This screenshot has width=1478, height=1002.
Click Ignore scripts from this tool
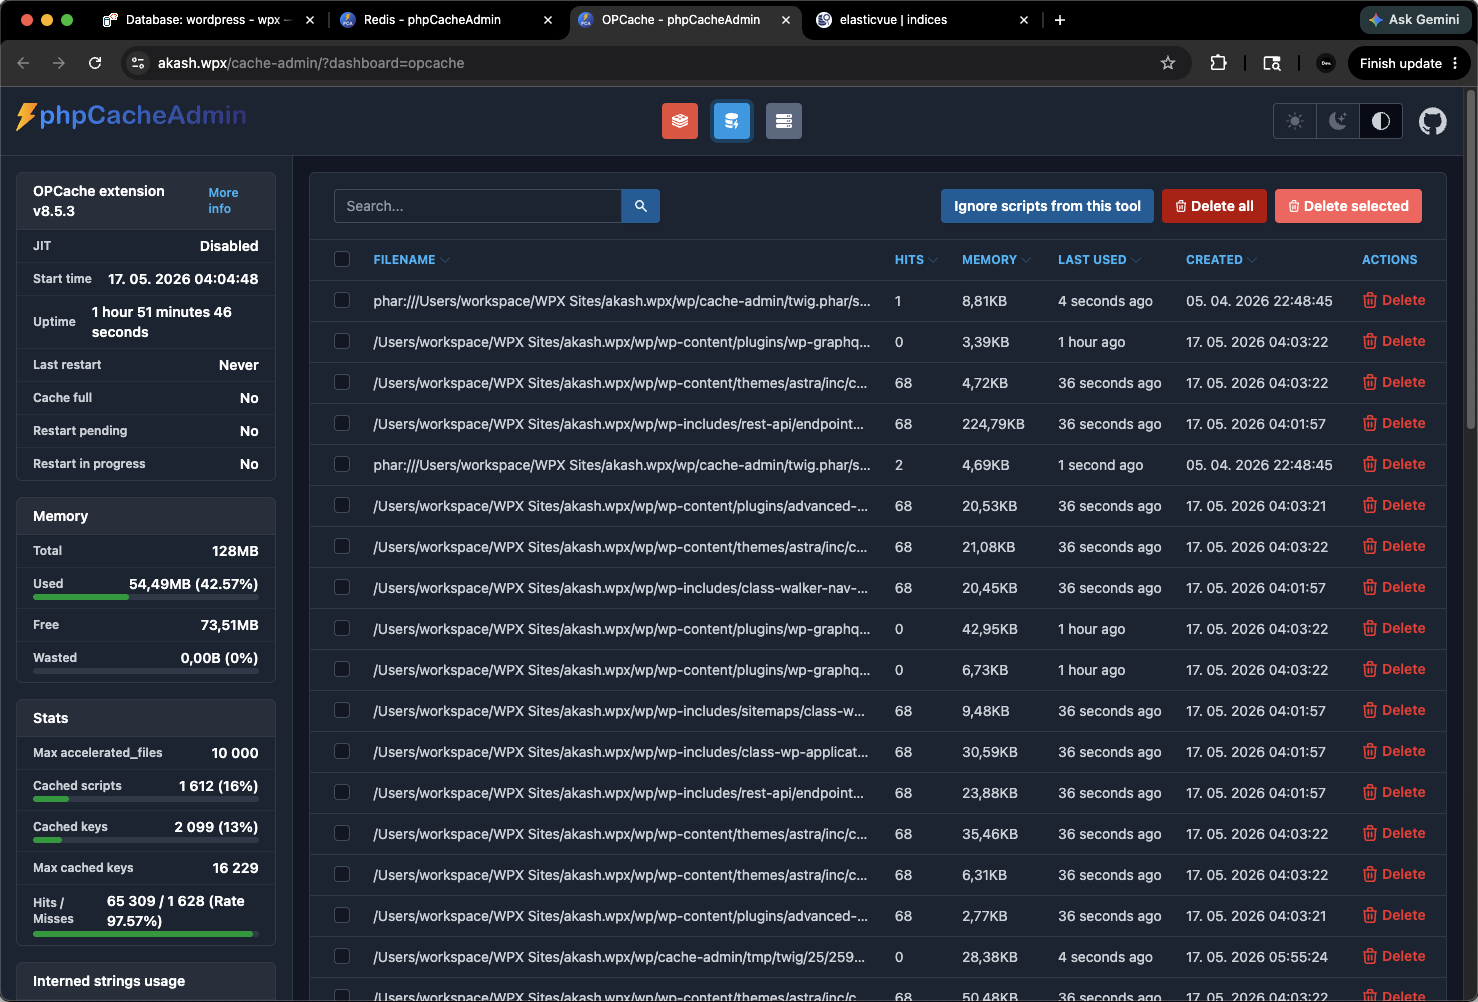click(1047, 206)
